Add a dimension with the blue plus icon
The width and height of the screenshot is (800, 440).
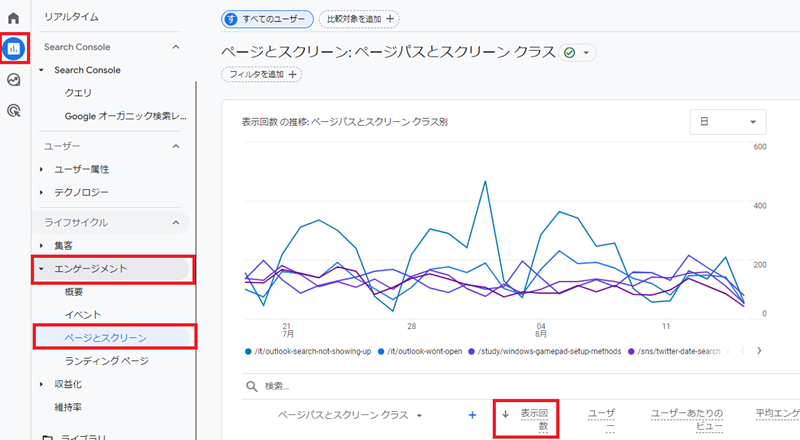472,415
